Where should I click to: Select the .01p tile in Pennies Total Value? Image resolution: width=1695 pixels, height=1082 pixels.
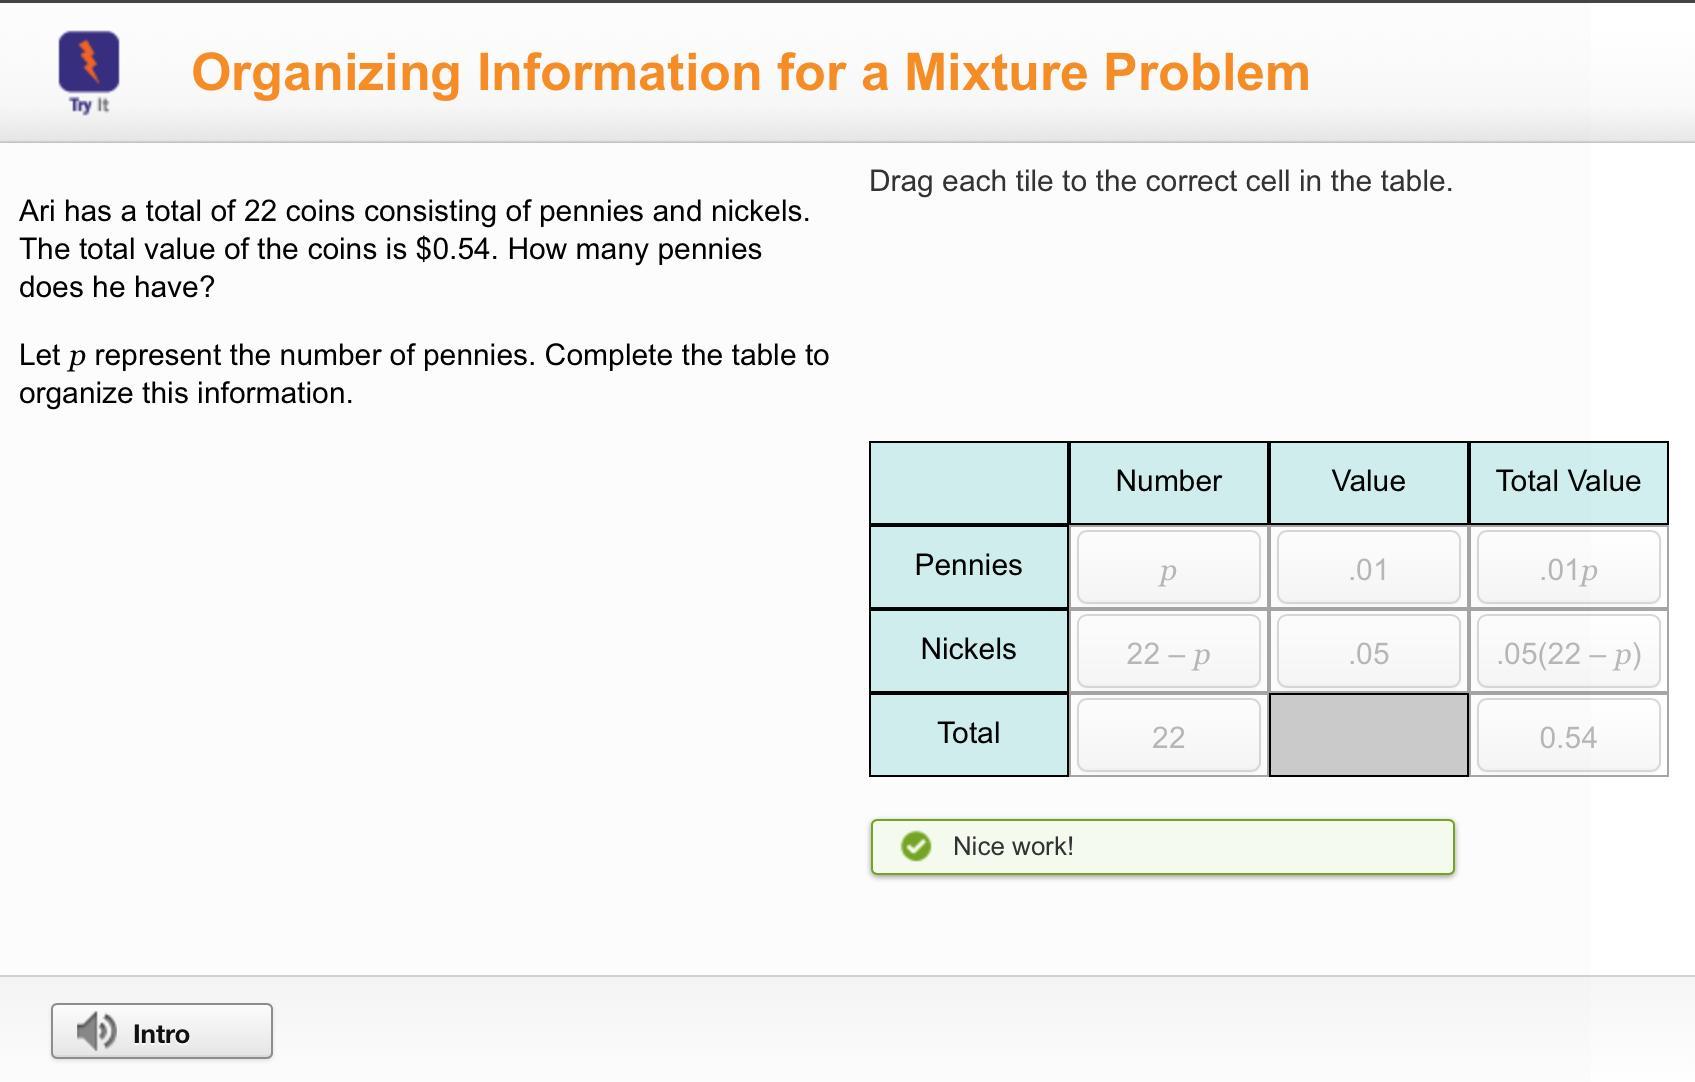click(x=1568, y=567)
